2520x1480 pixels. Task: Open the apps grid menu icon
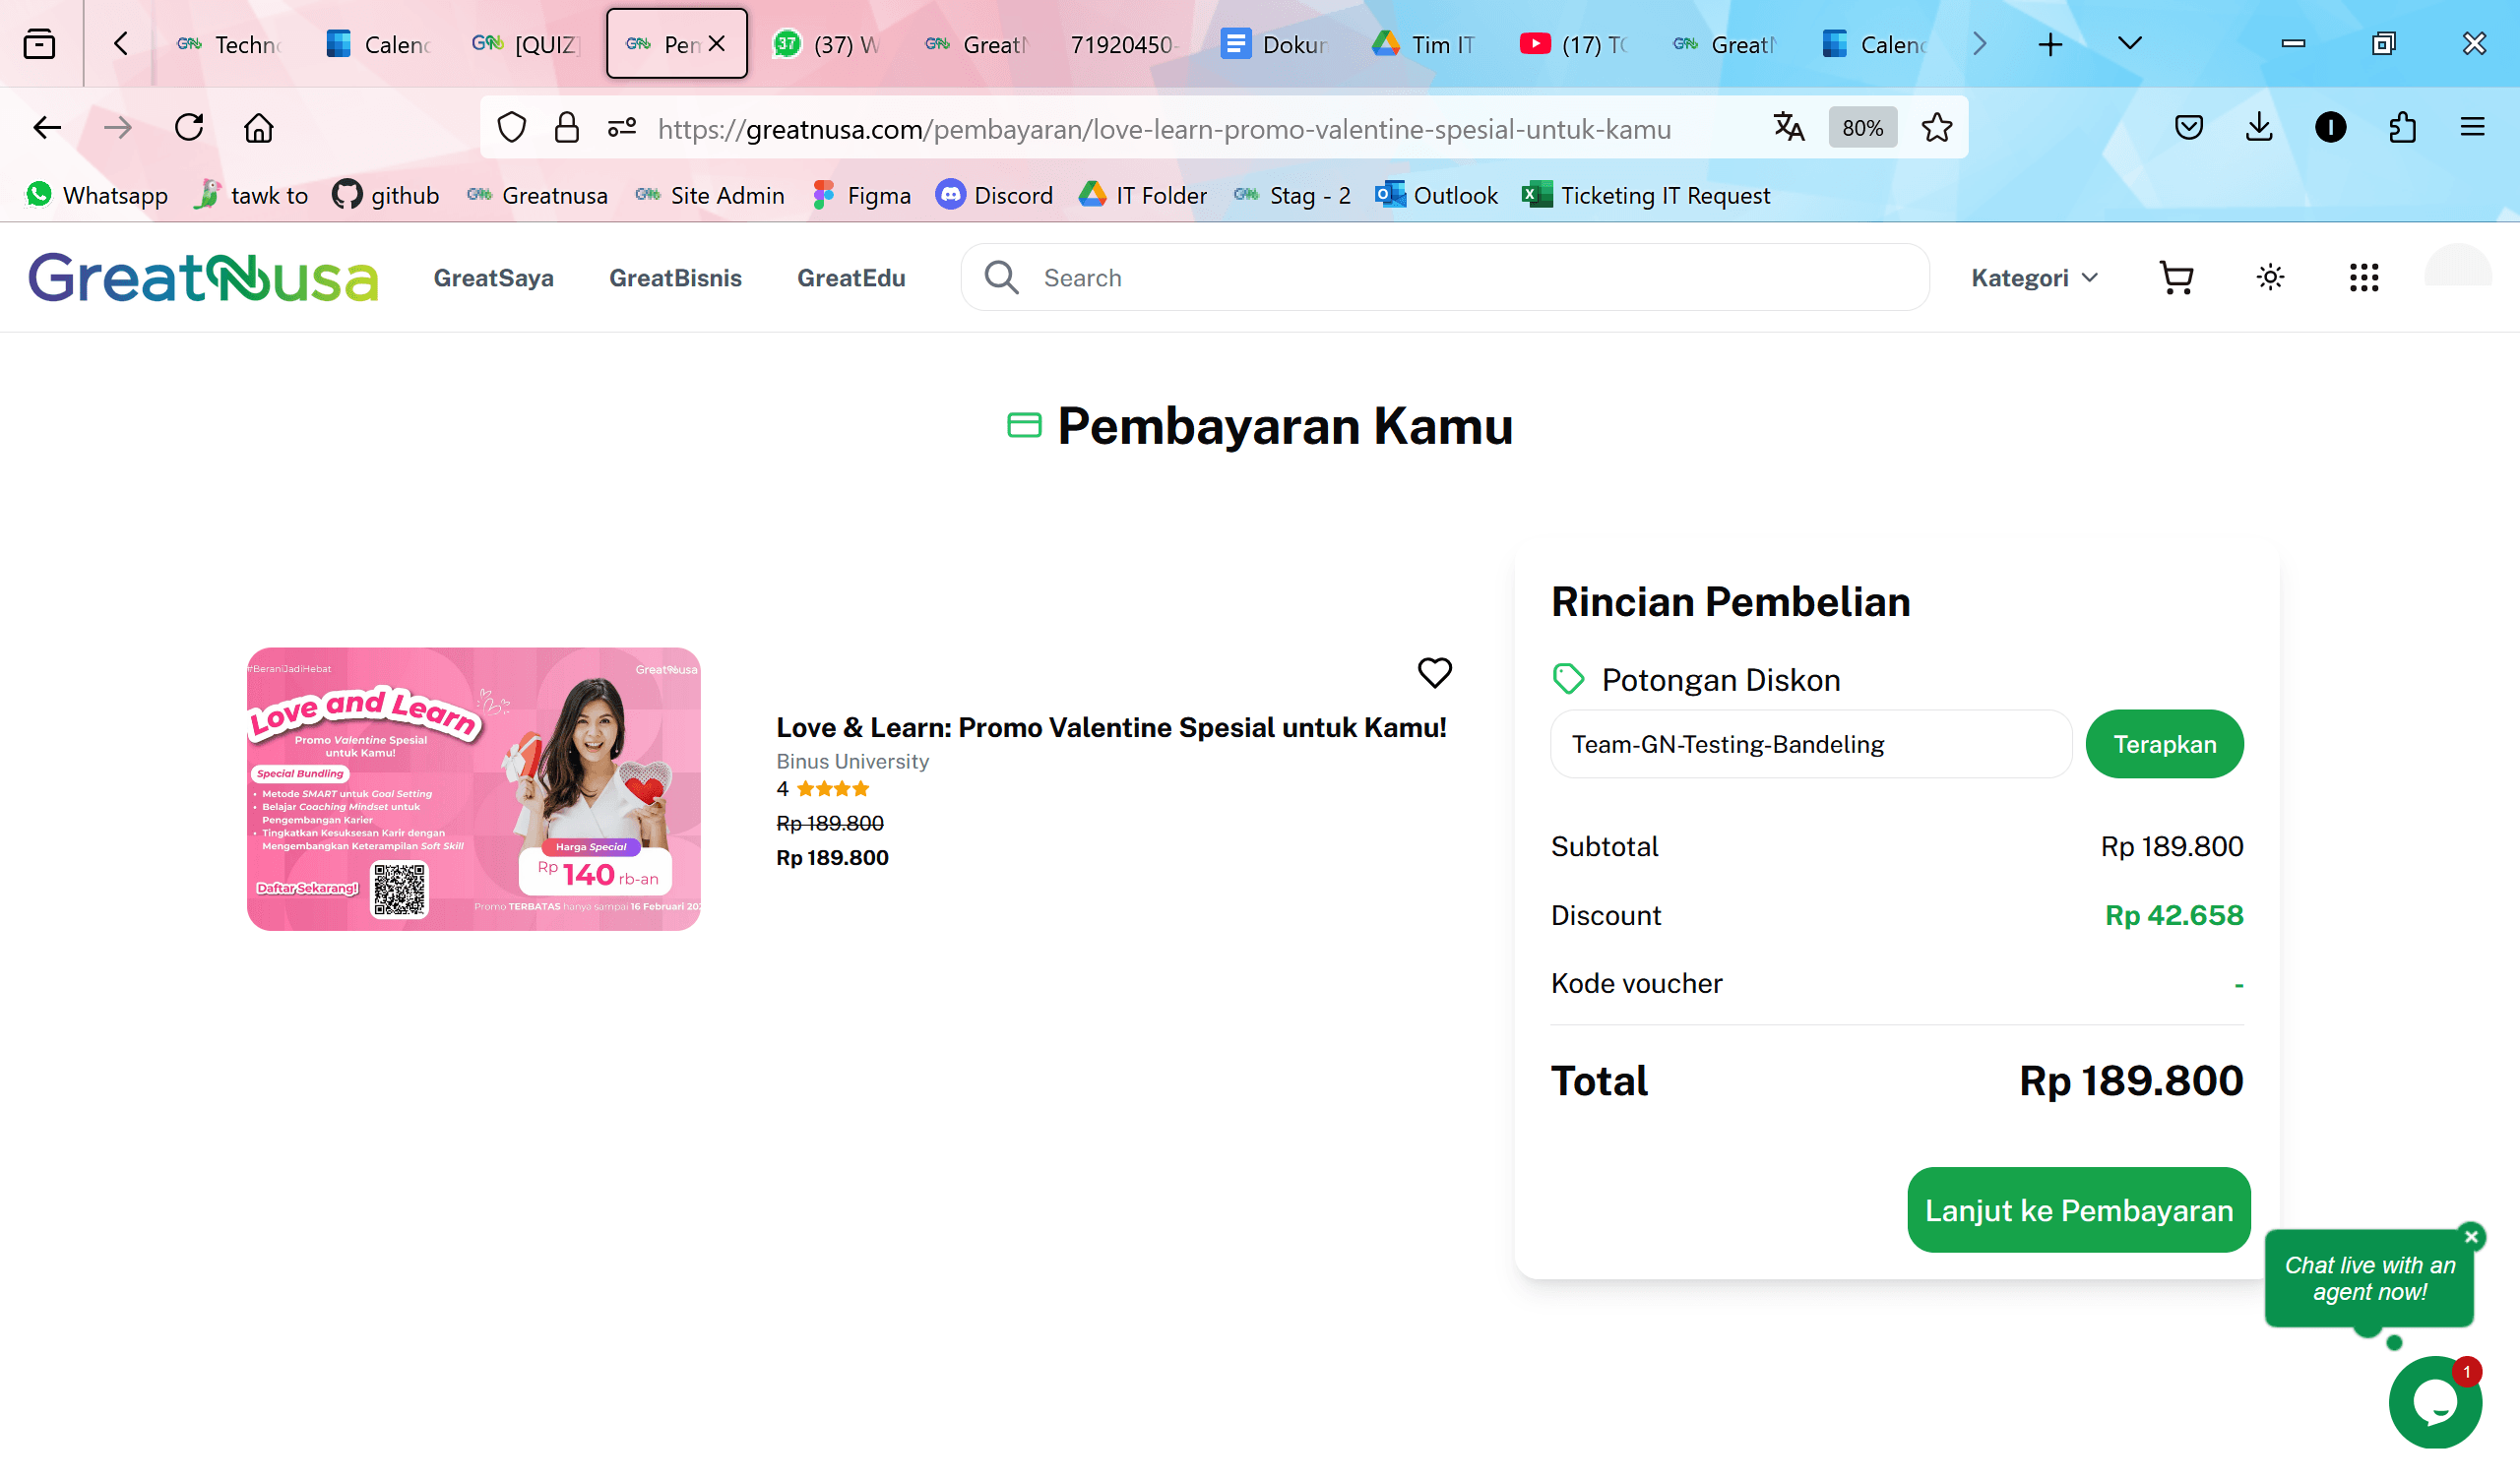point(2363,278)
